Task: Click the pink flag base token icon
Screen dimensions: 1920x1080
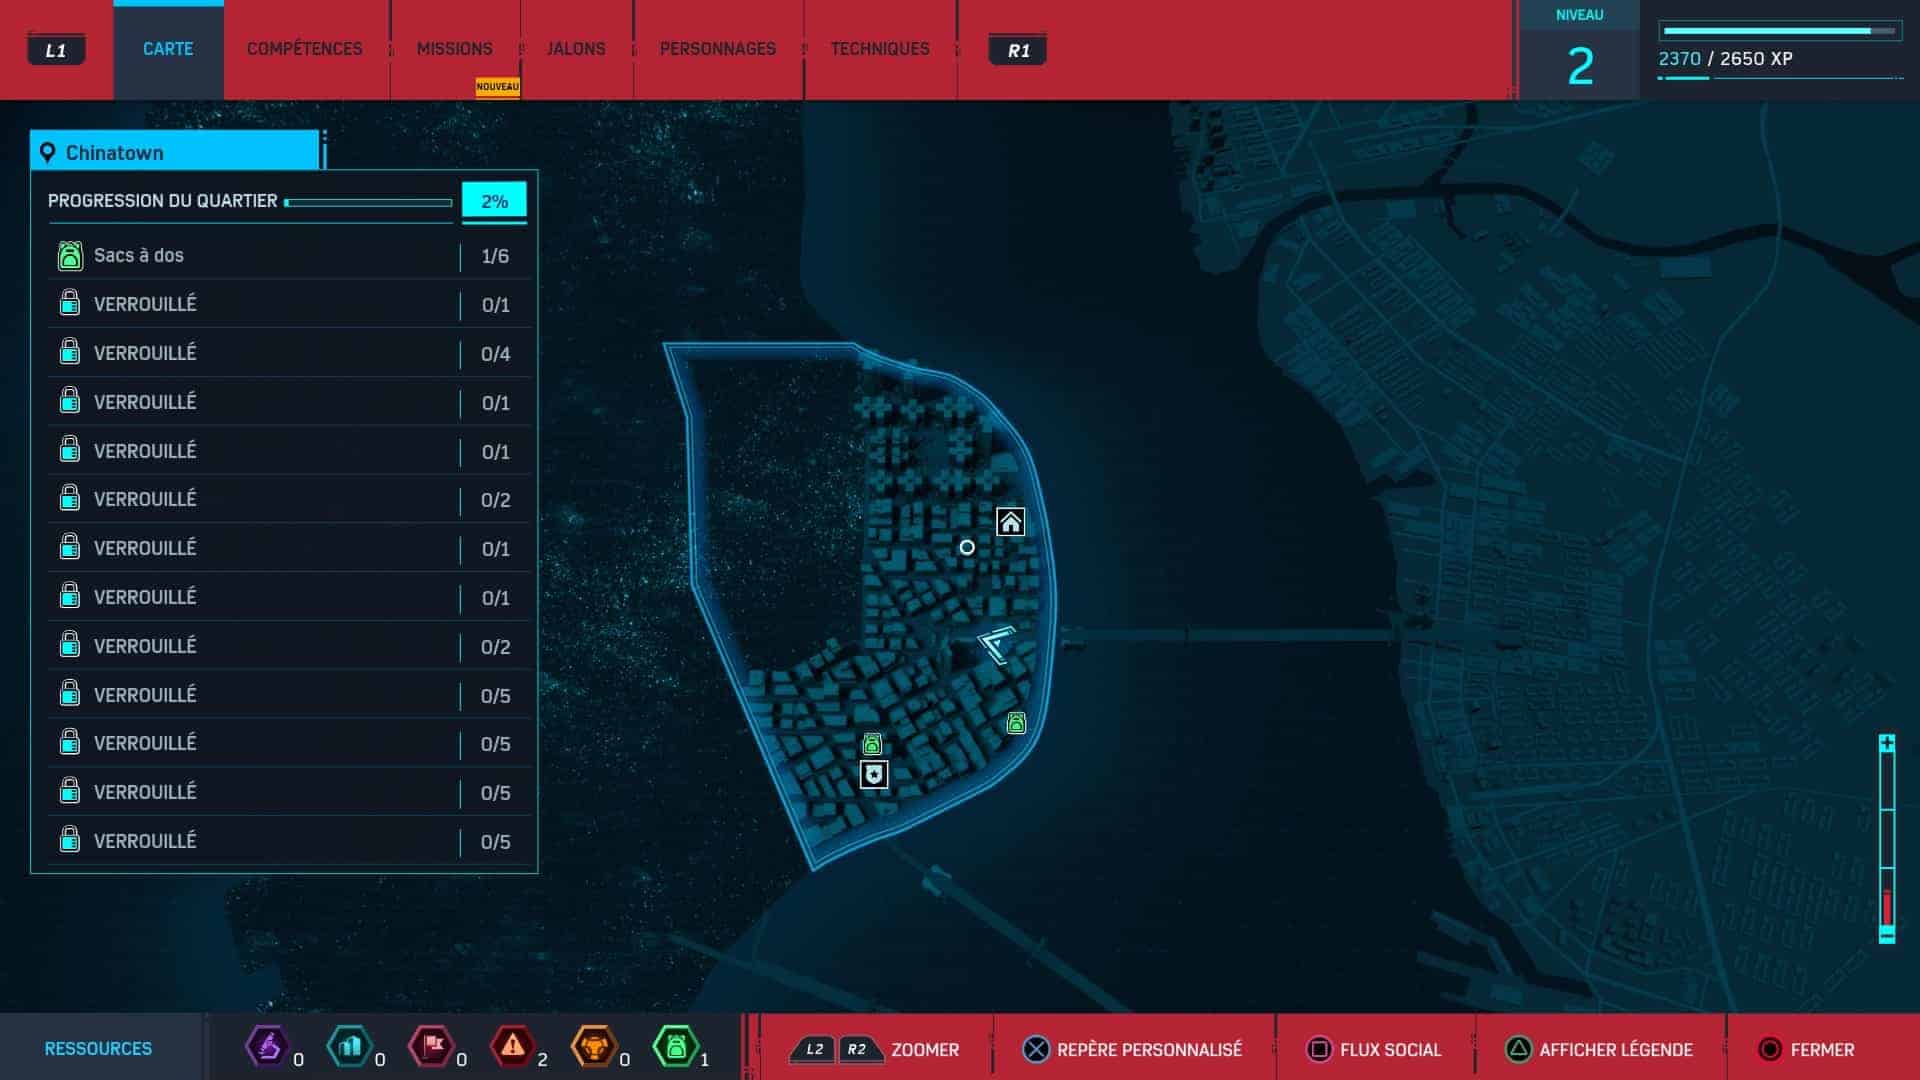Action: (x=431, y=1047)
